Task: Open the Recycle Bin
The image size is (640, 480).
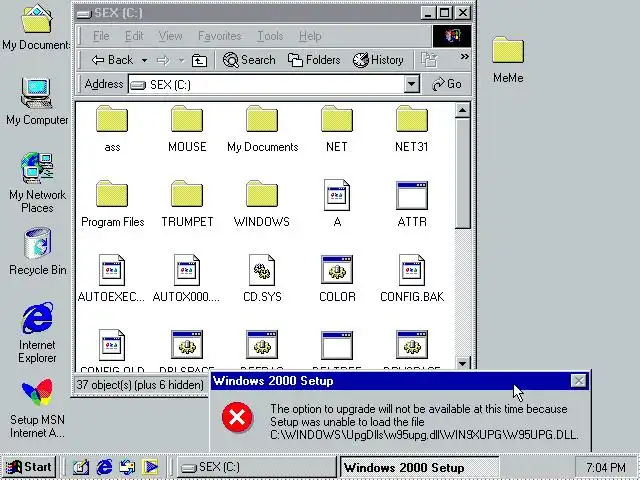Action: (x=37, y=251)
